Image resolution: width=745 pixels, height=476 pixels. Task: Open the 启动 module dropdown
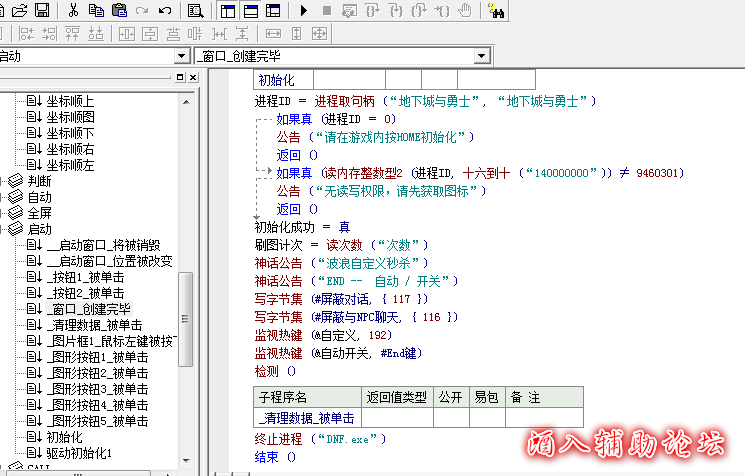pos(179,56)
